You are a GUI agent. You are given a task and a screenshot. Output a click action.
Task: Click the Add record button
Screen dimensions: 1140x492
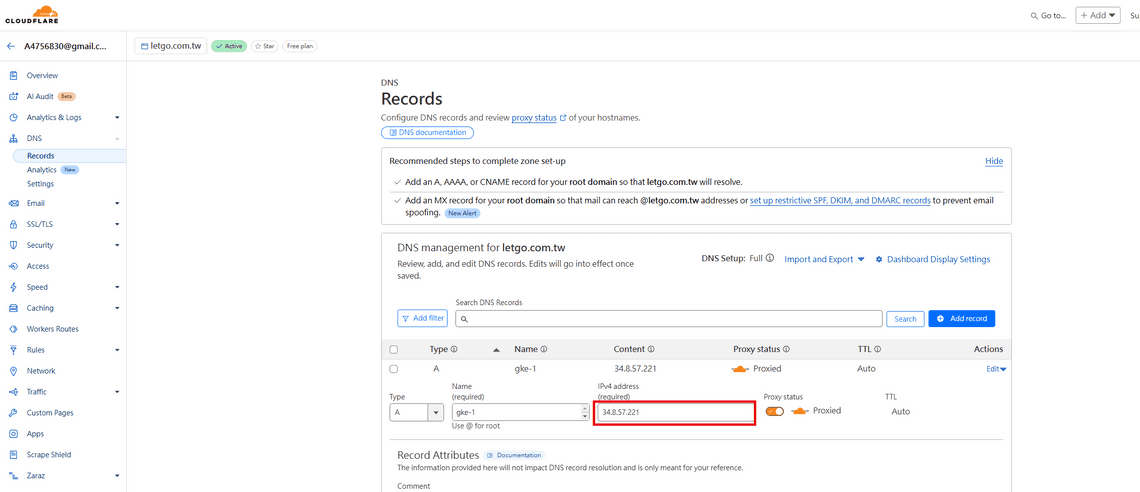[x=962, y=318]
